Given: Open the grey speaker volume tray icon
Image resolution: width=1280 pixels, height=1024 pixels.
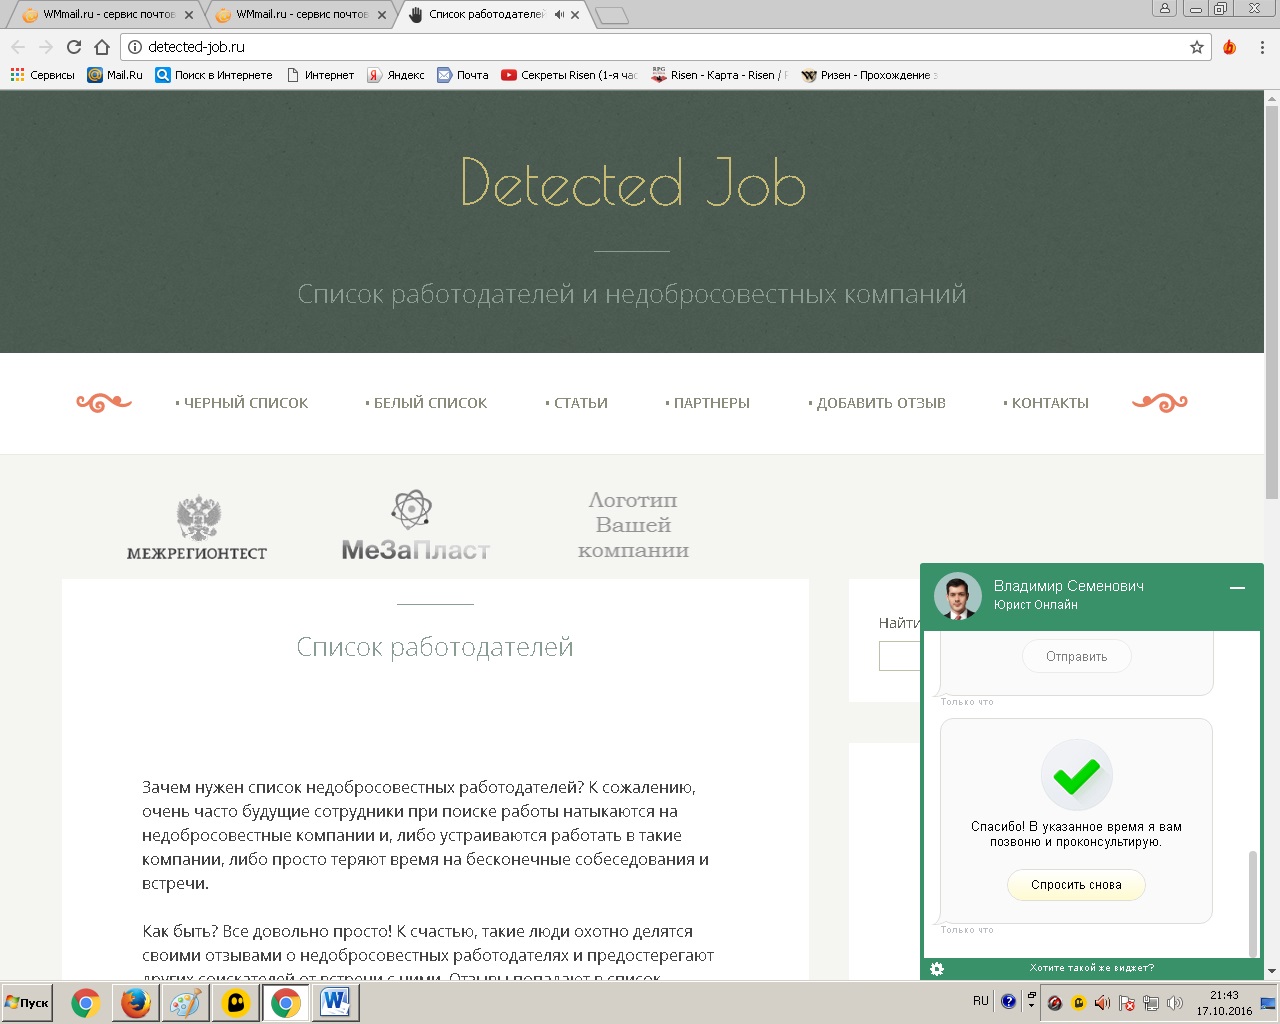Looking at the screenshot, I should pyautogui.click(x=1175, y=1003).
